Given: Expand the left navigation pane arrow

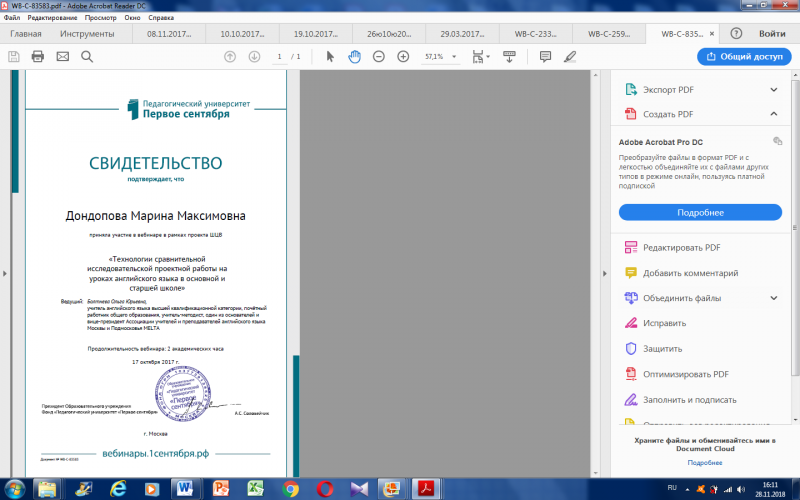Looking at the screenshot, I should [5, 273].
